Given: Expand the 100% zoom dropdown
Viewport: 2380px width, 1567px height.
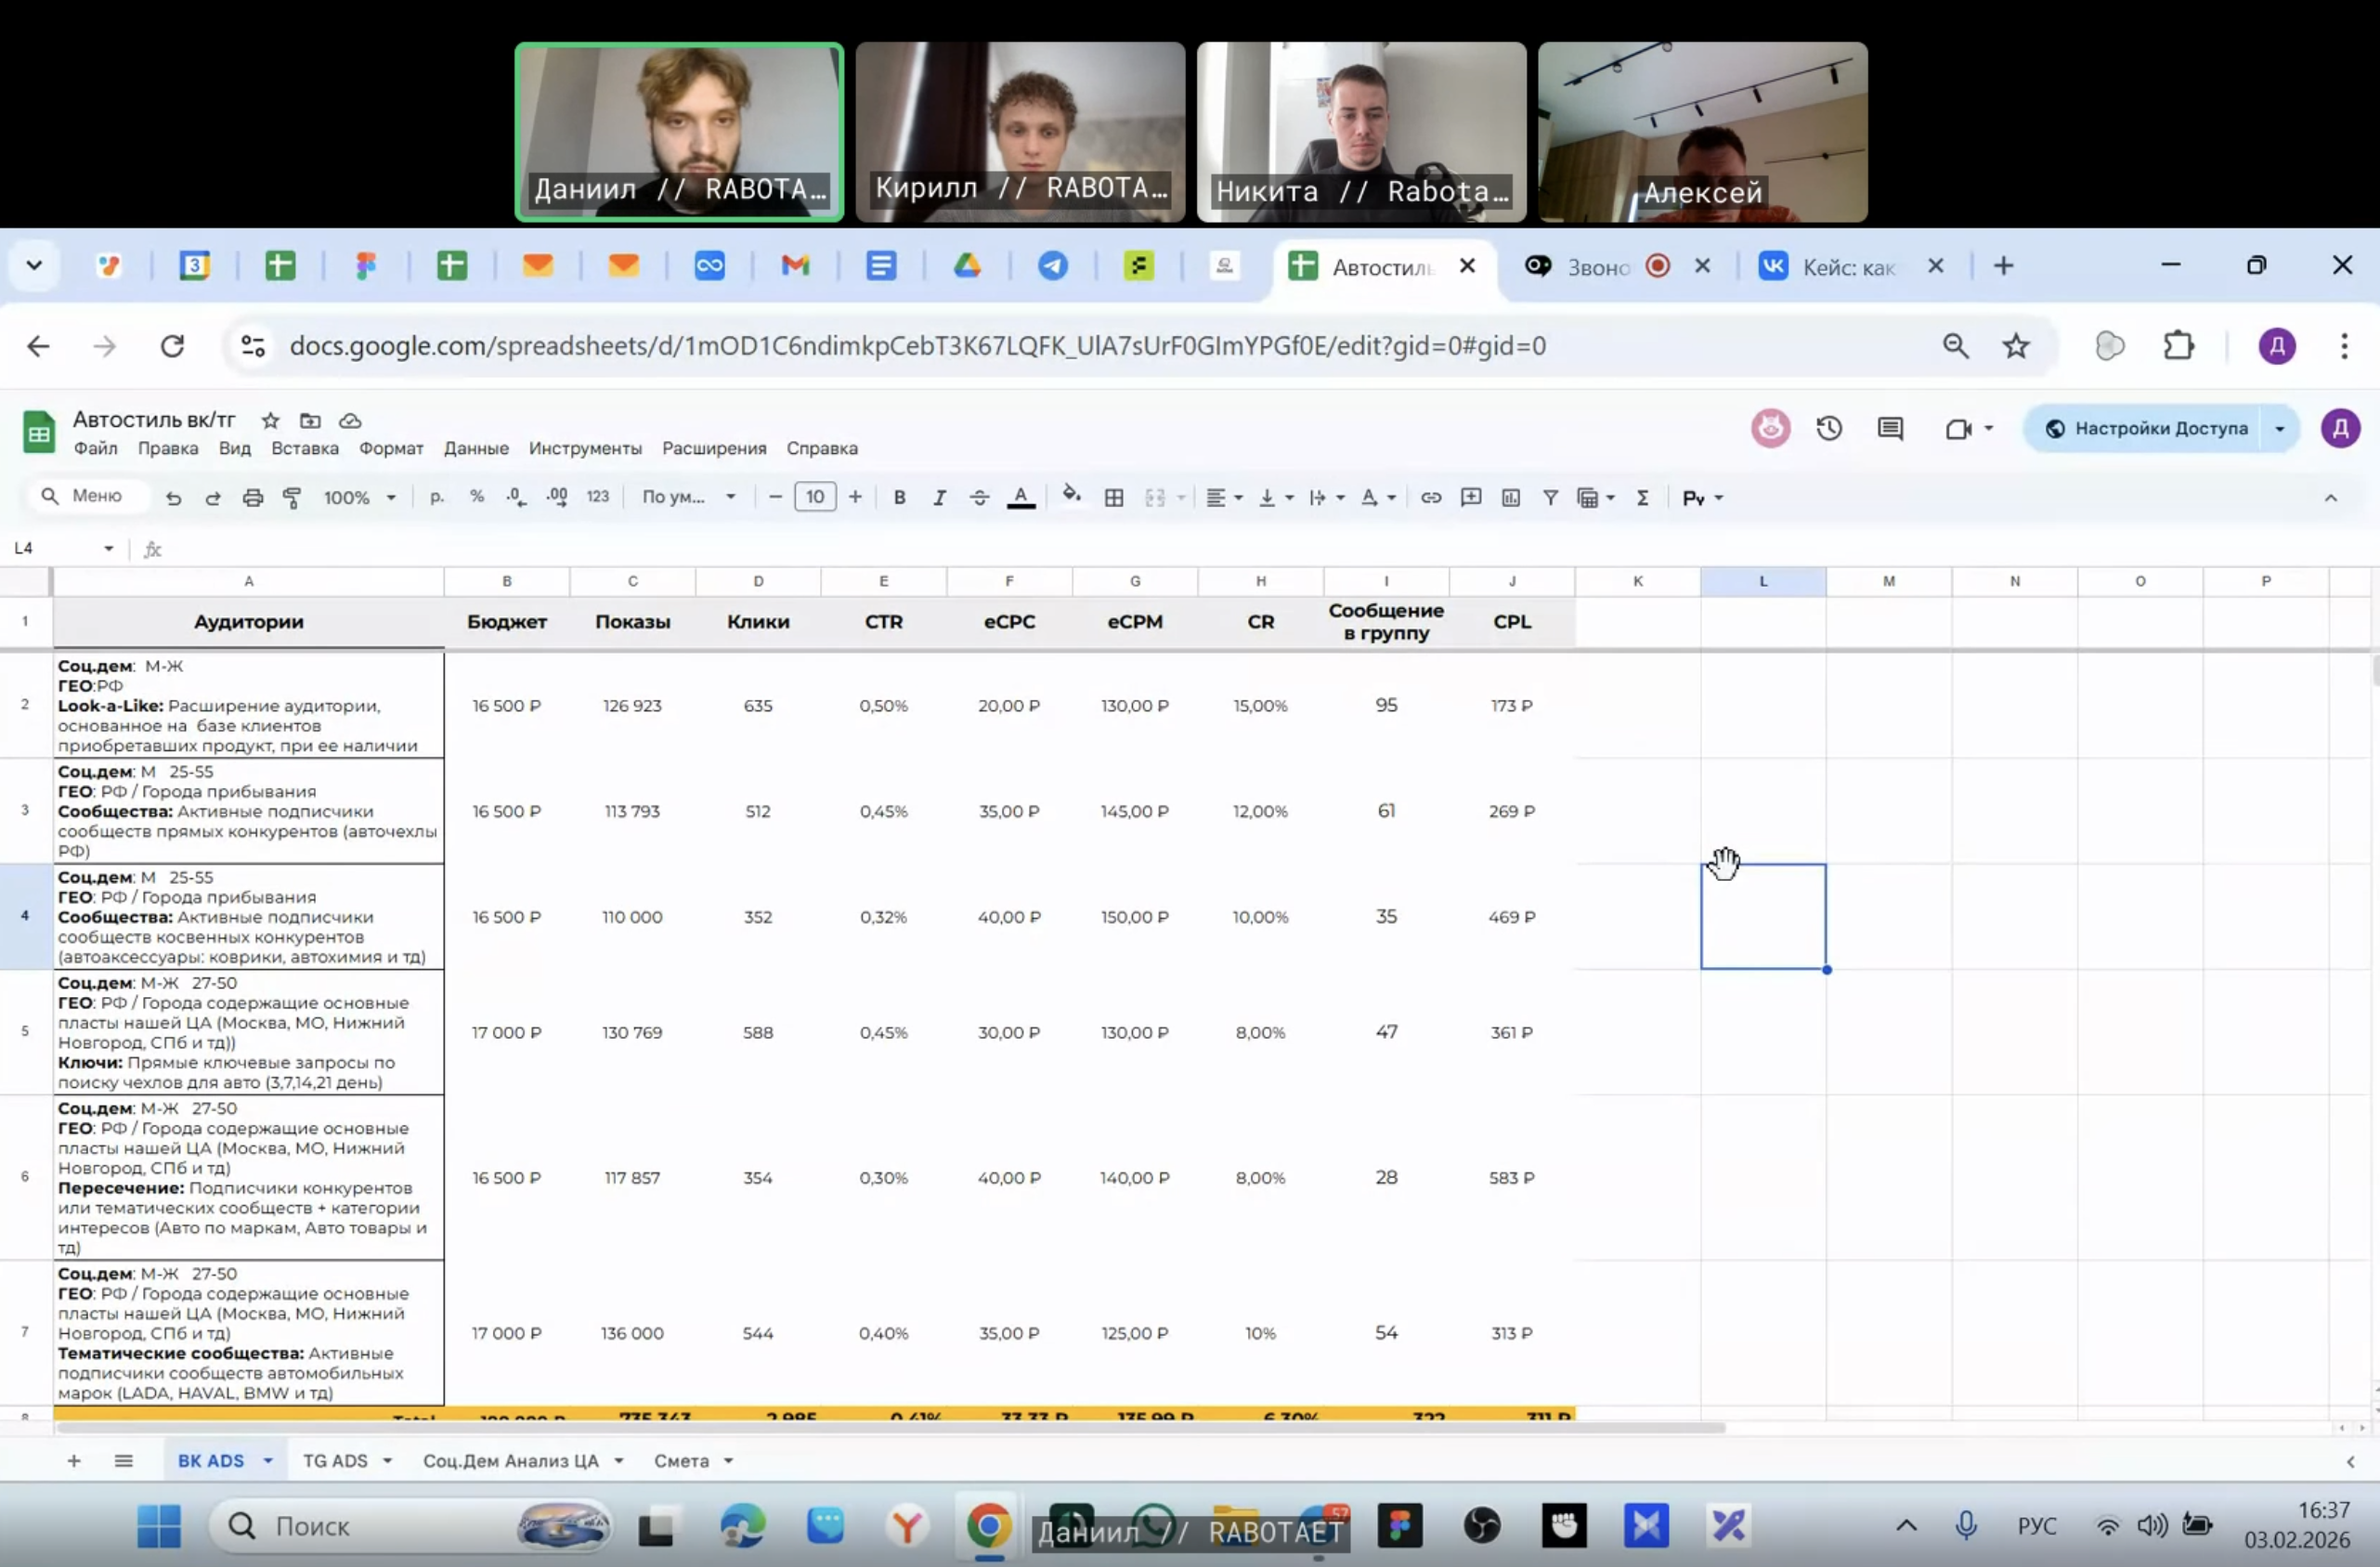Looking at the screenshot, I should click(359, 497).
